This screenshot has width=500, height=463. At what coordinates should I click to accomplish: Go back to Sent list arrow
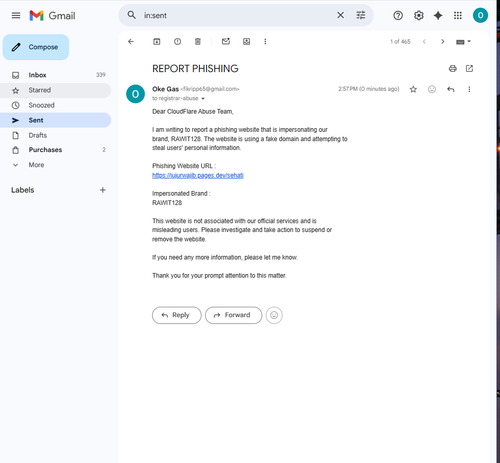click(131, 41)
